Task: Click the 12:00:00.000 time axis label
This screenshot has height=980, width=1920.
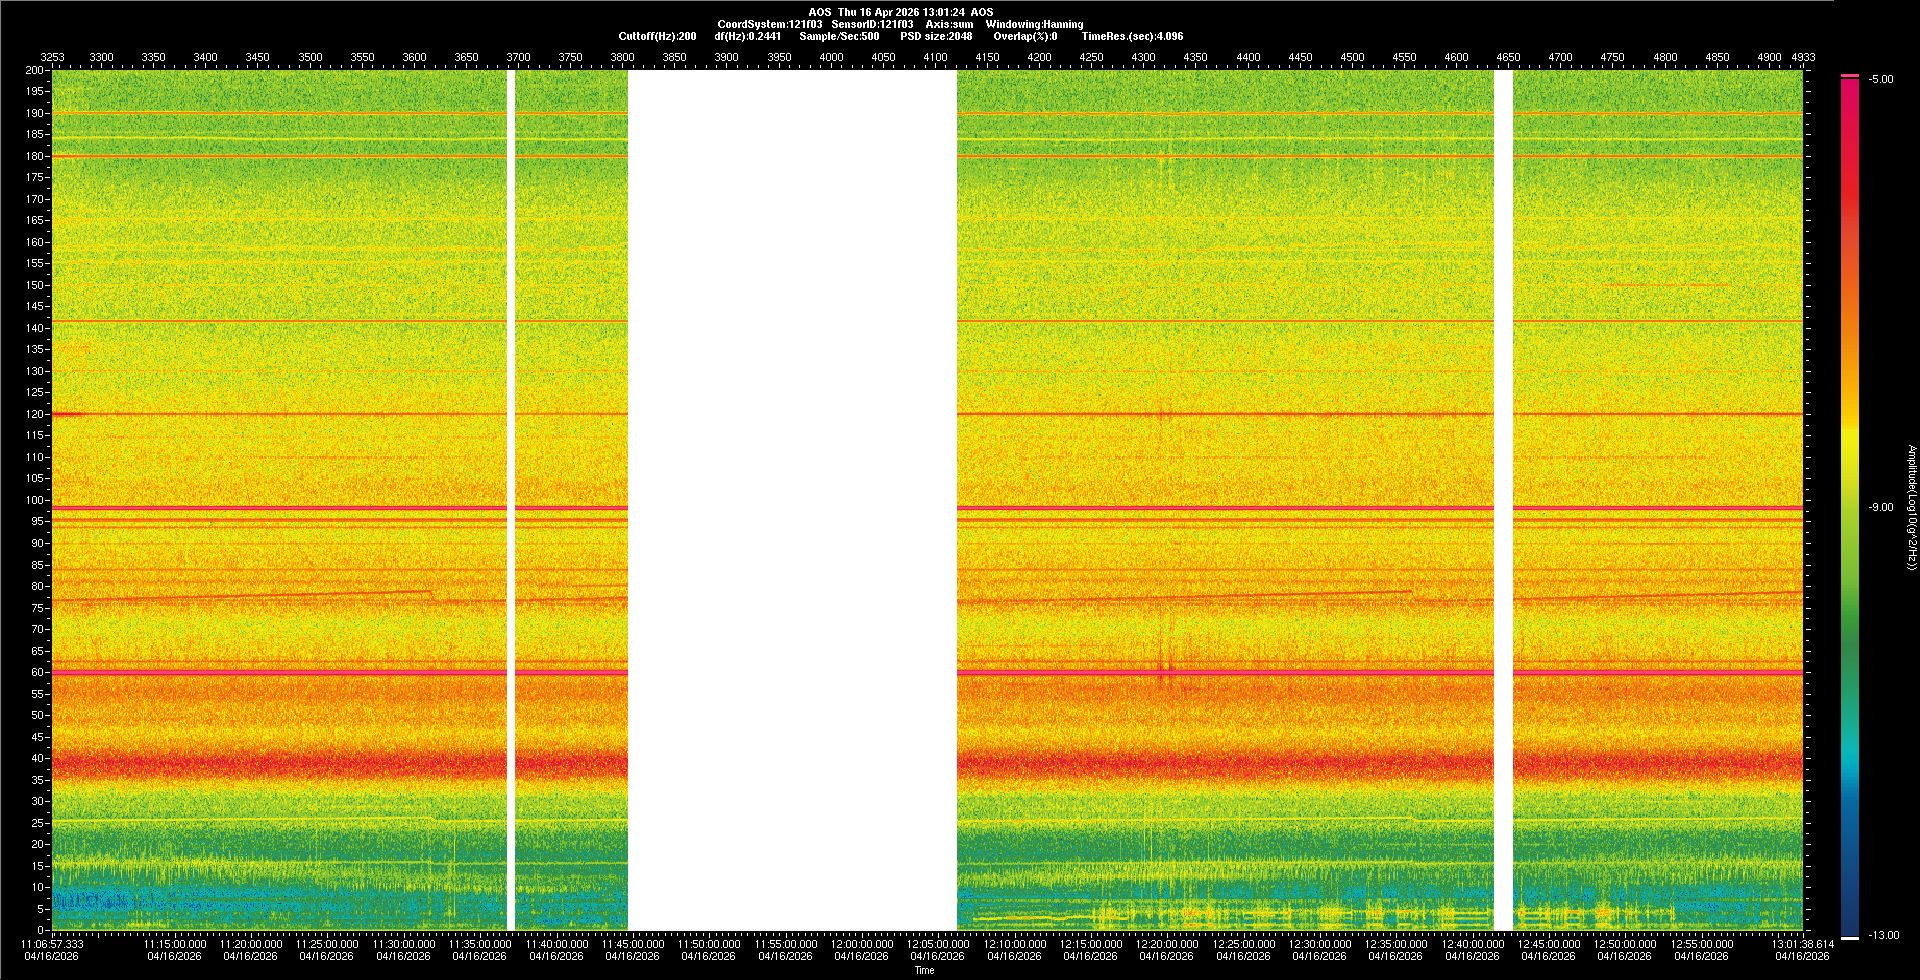Action: 862,944
